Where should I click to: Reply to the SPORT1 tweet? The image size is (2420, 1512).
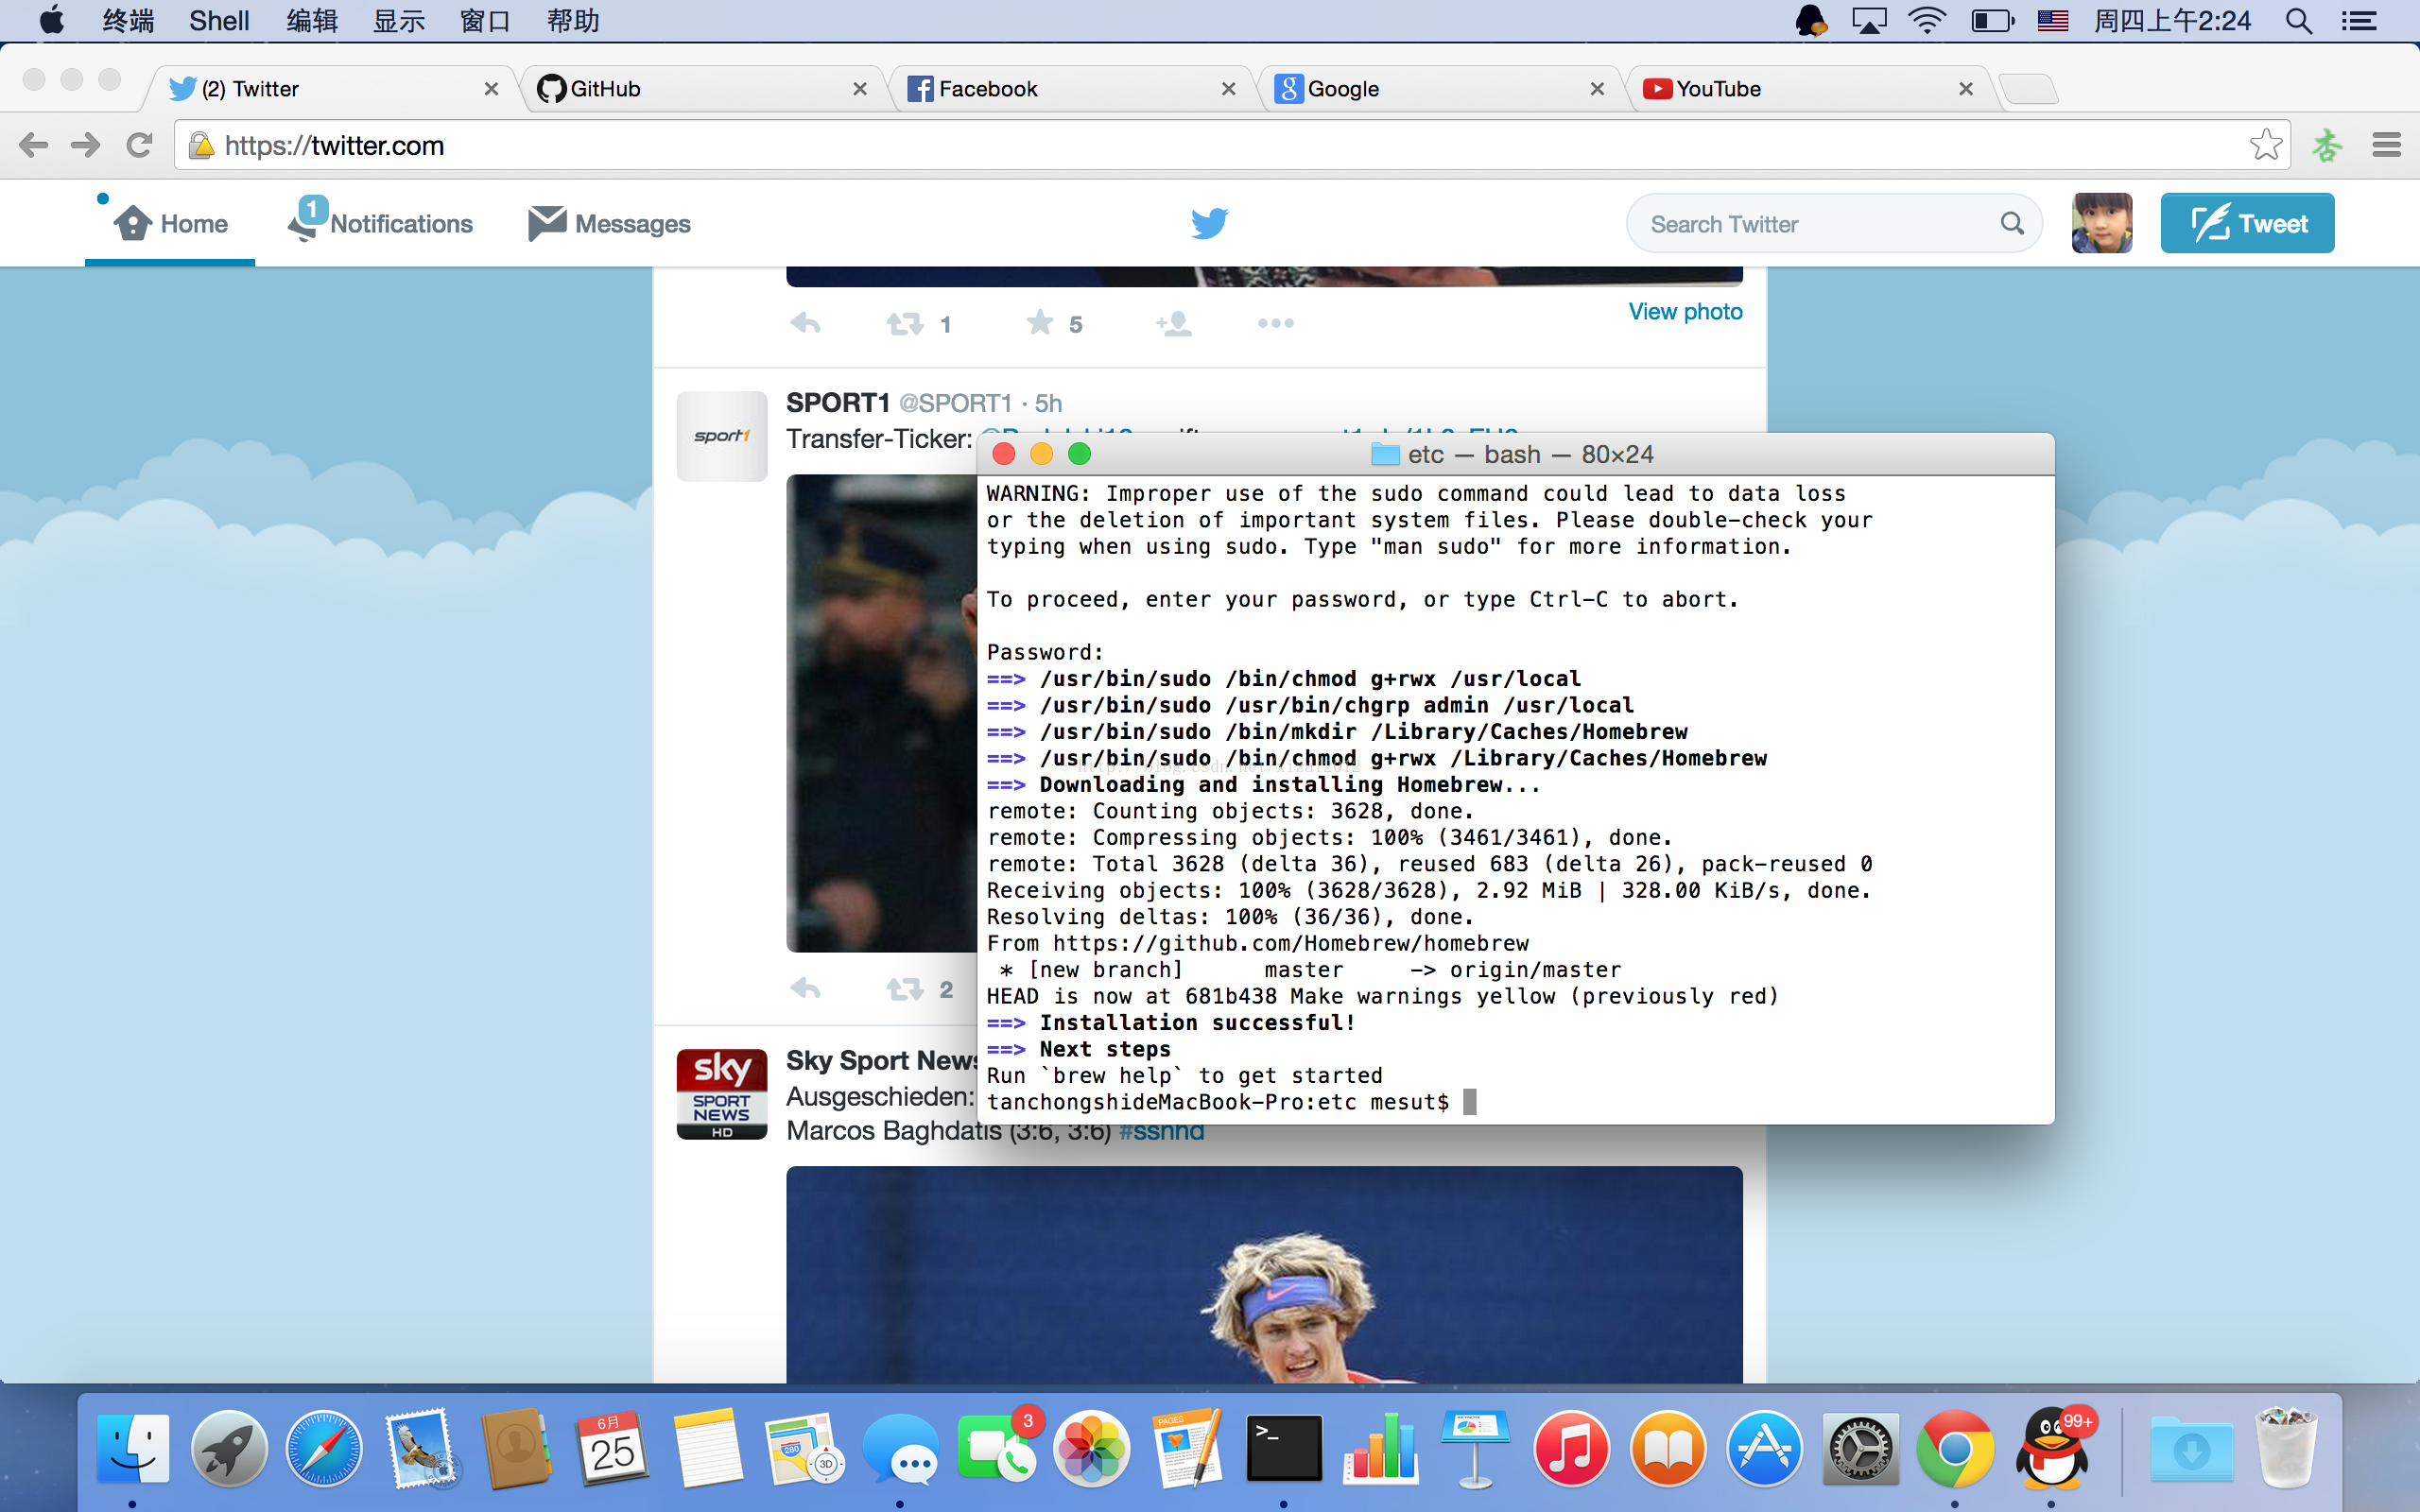[805, 989]
